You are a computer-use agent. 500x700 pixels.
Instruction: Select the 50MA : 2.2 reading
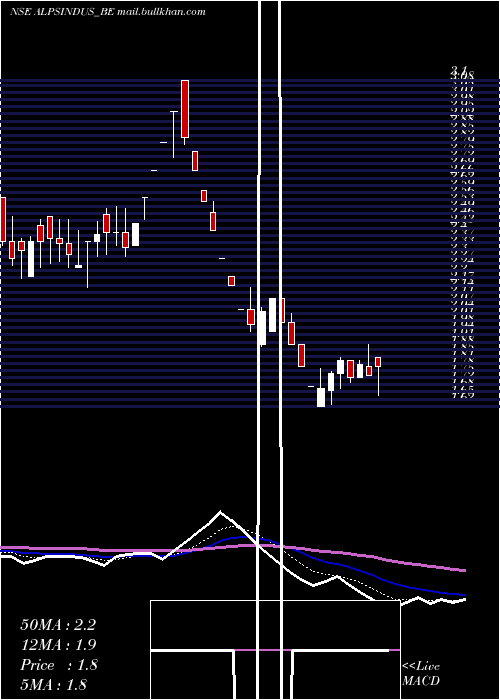[58, 625]
